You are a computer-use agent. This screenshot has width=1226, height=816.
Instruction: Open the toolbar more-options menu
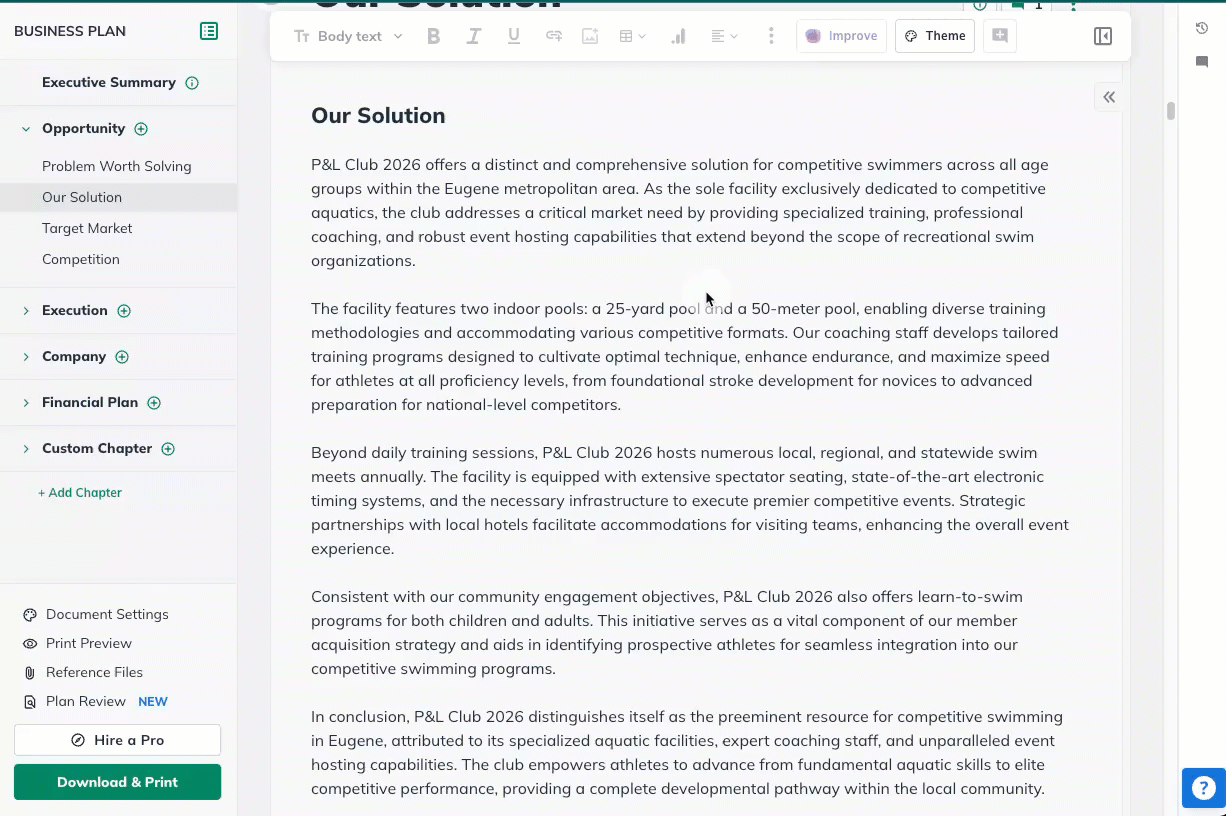click(x=770, y=36)
